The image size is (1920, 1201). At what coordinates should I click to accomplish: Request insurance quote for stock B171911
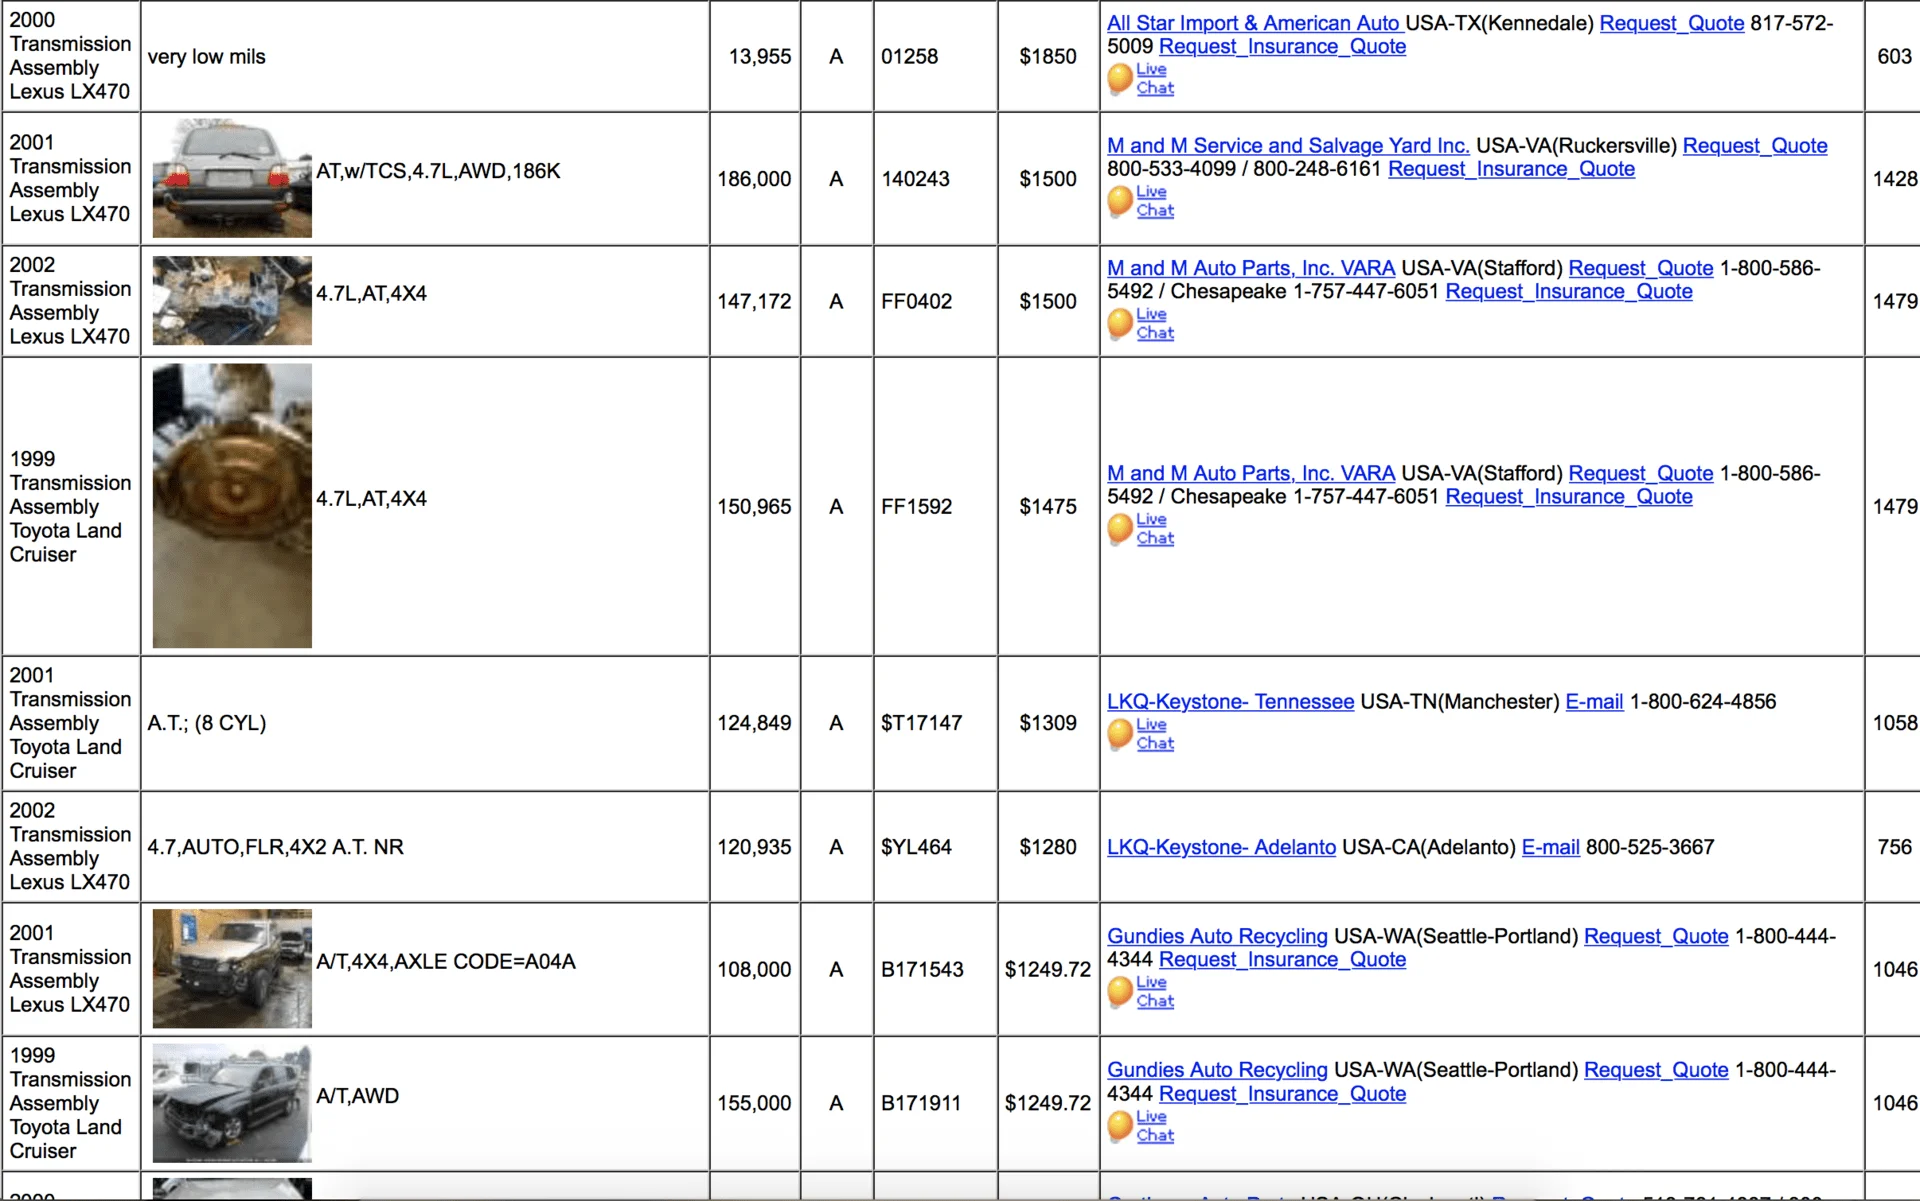point(1283,1094)
